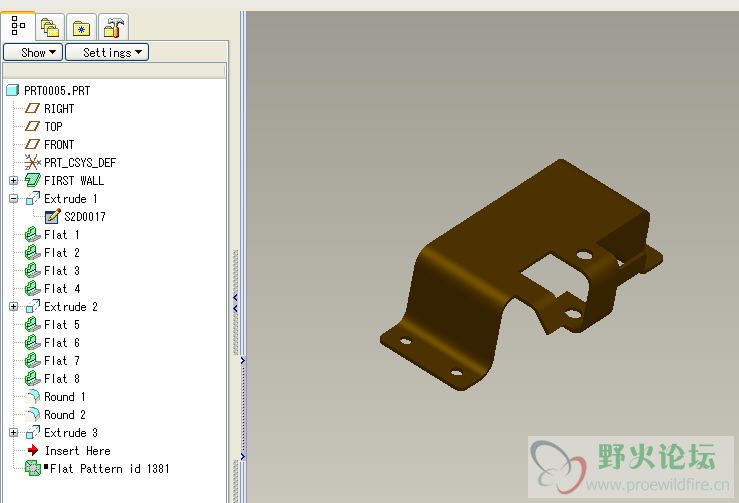Click the upper double-arrow panel collapse handle
Screen dimensions: 739x503
point(235,303)
